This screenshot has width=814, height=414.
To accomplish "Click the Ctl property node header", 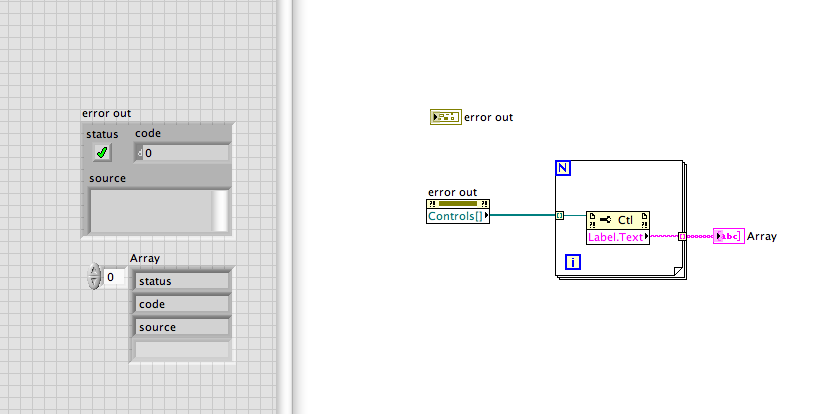I will [x=618, y=220].
